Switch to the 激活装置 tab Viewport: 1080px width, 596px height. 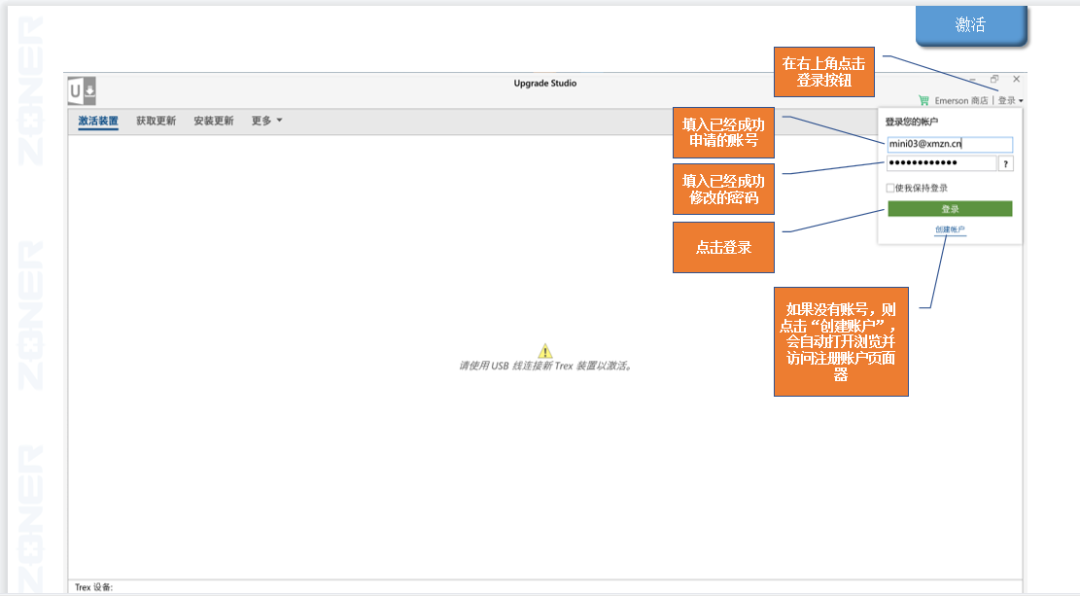98,121
